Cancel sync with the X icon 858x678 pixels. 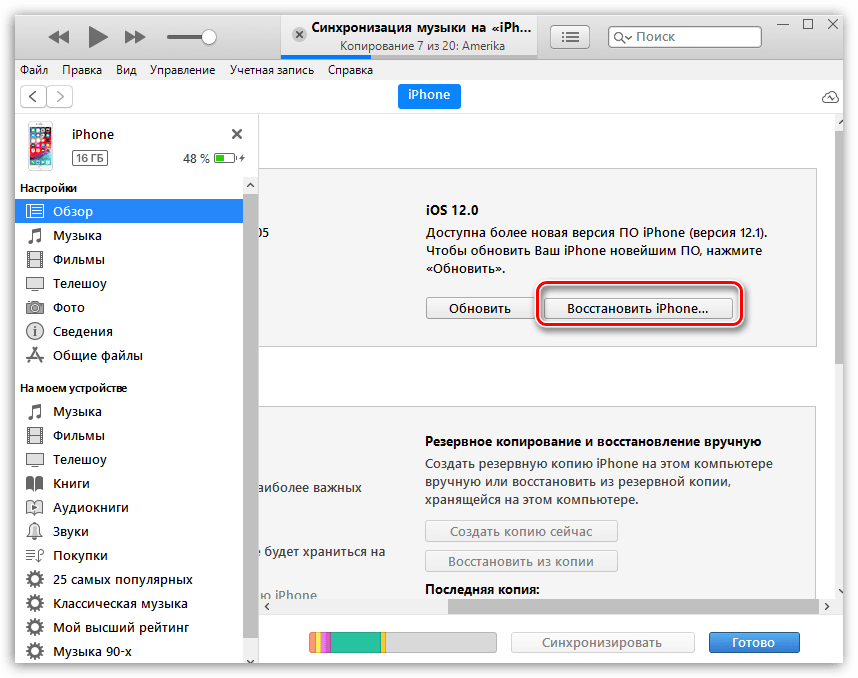click(298, 34)
